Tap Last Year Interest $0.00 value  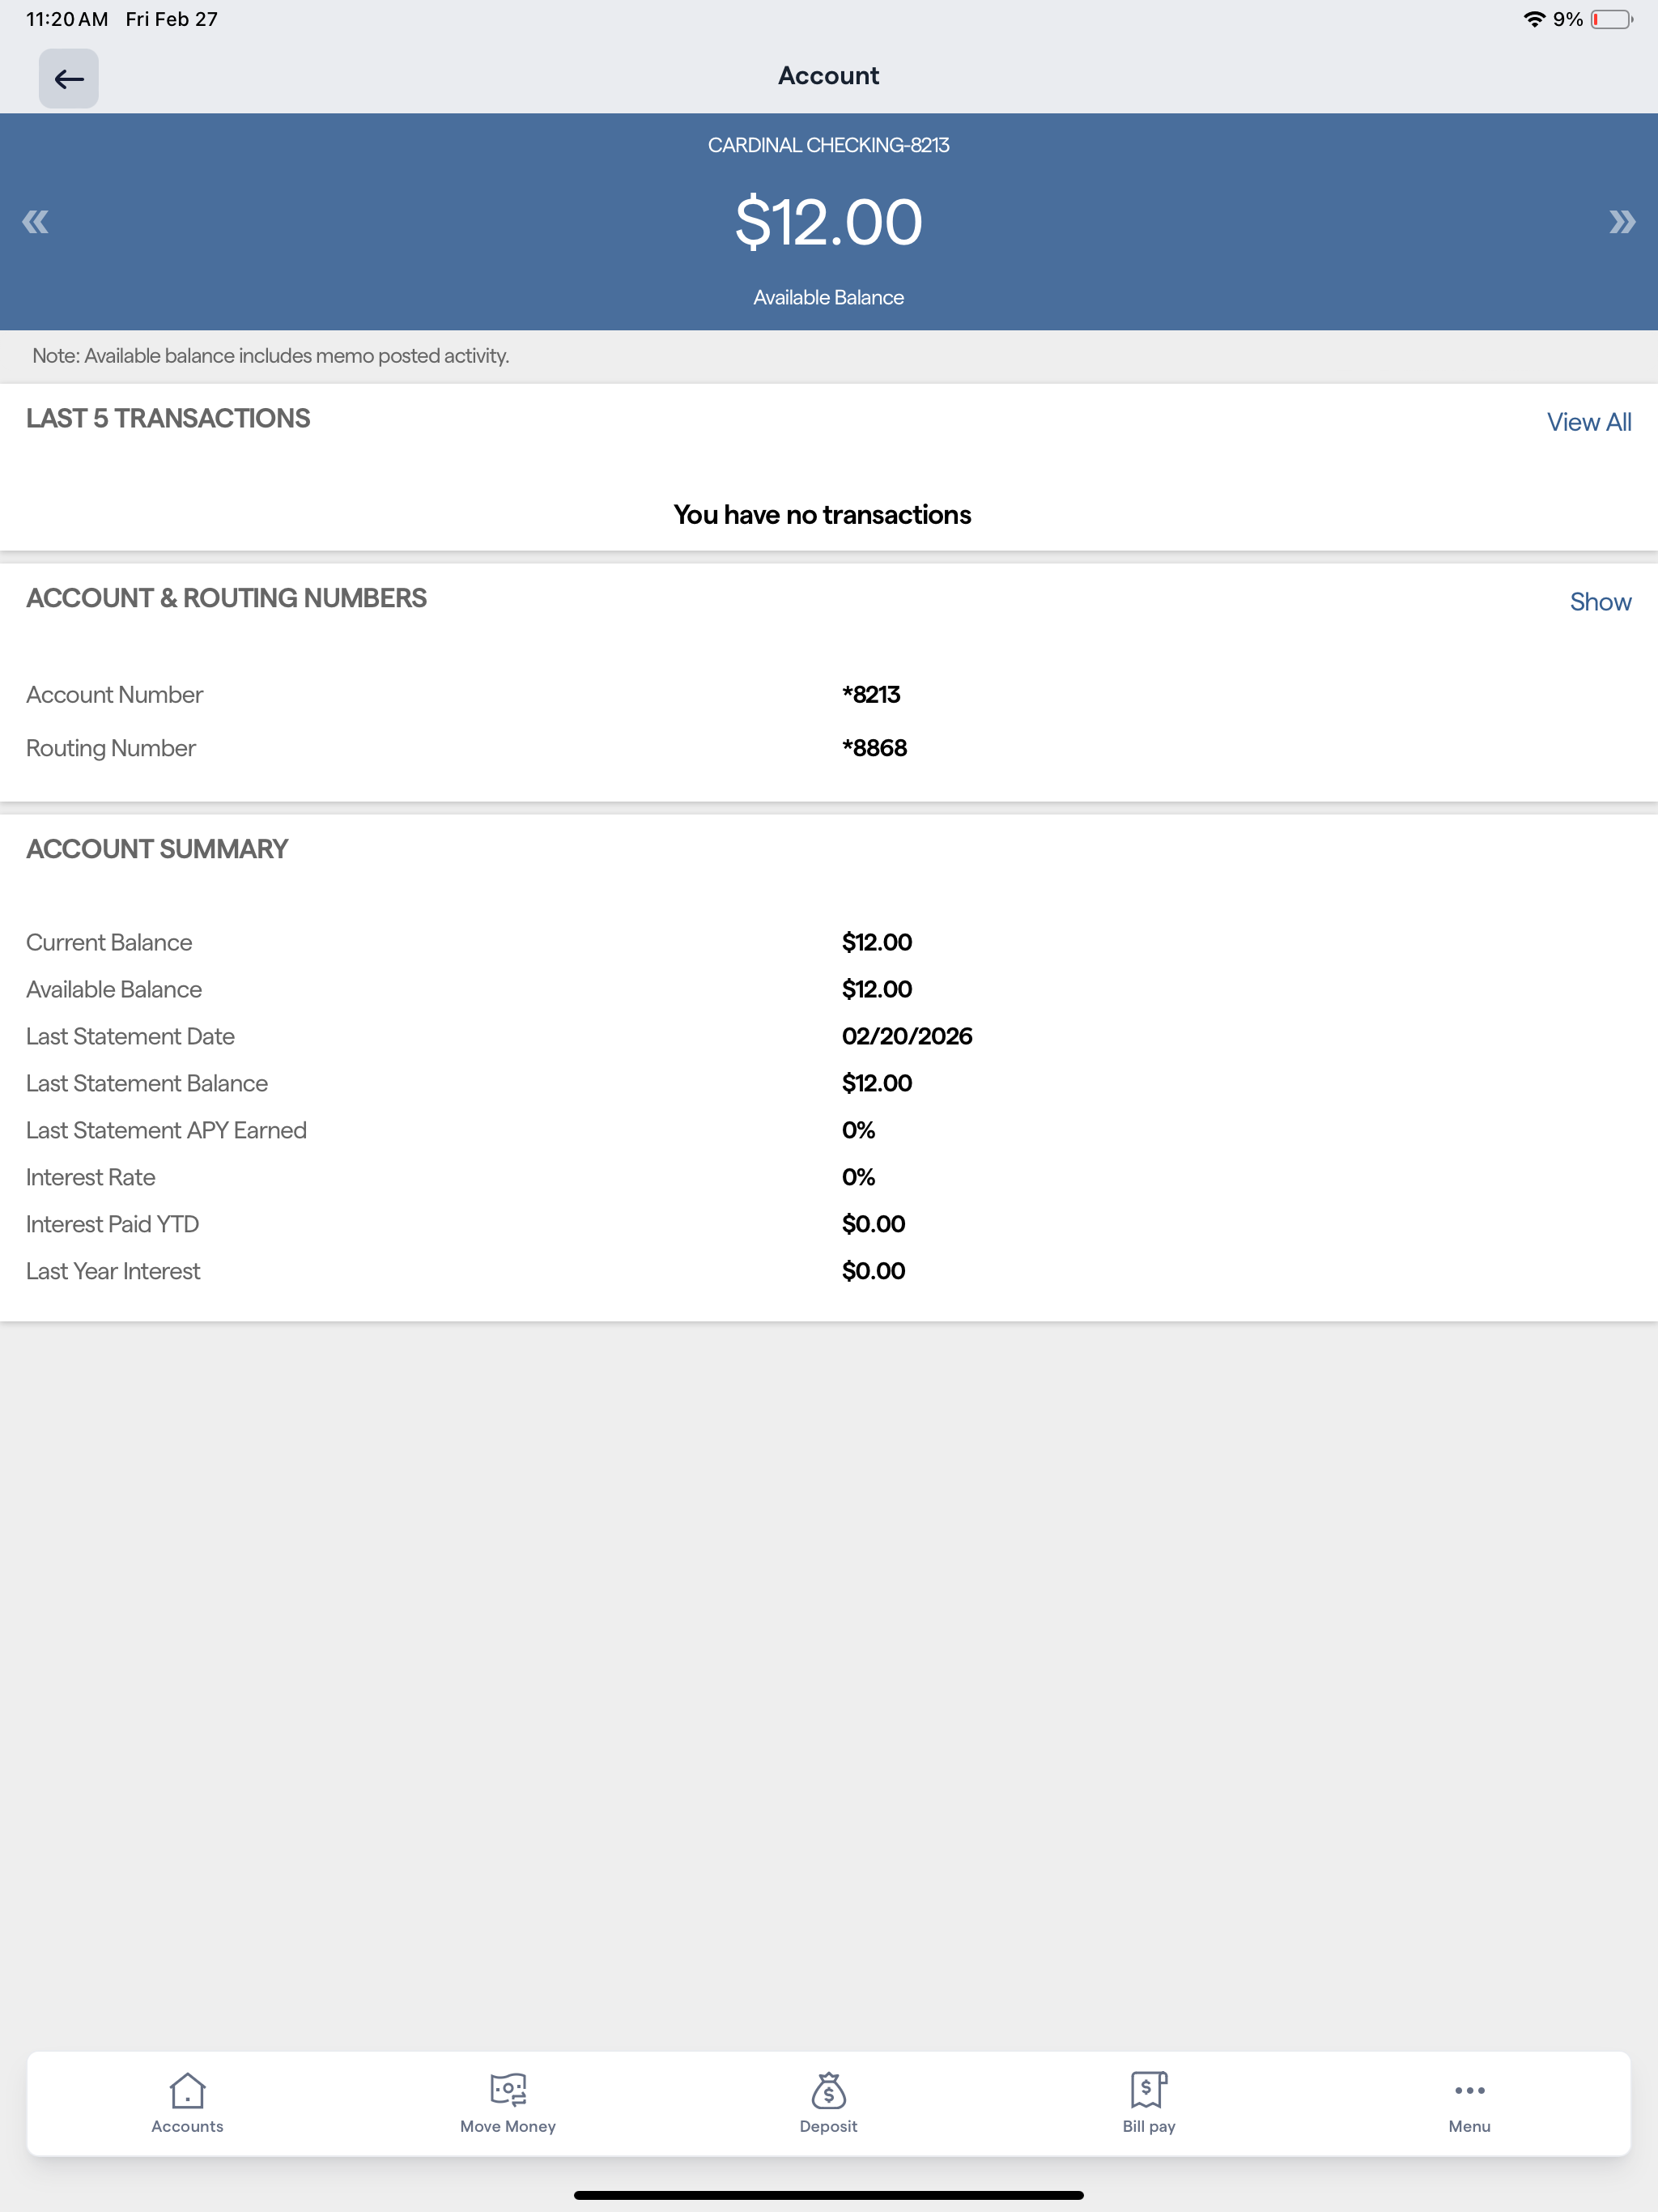click(874, 1271)
